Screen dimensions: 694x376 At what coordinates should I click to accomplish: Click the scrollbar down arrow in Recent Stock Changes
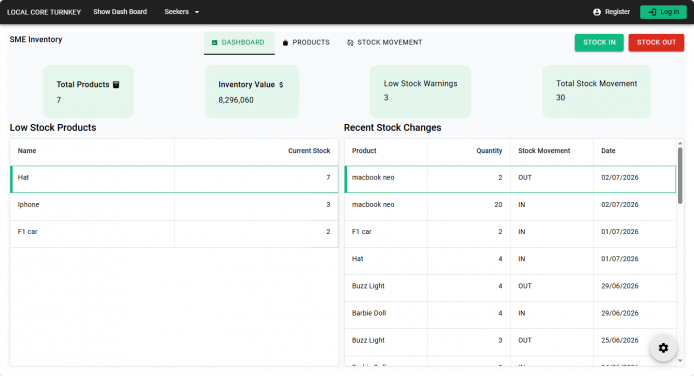[680, 361]
